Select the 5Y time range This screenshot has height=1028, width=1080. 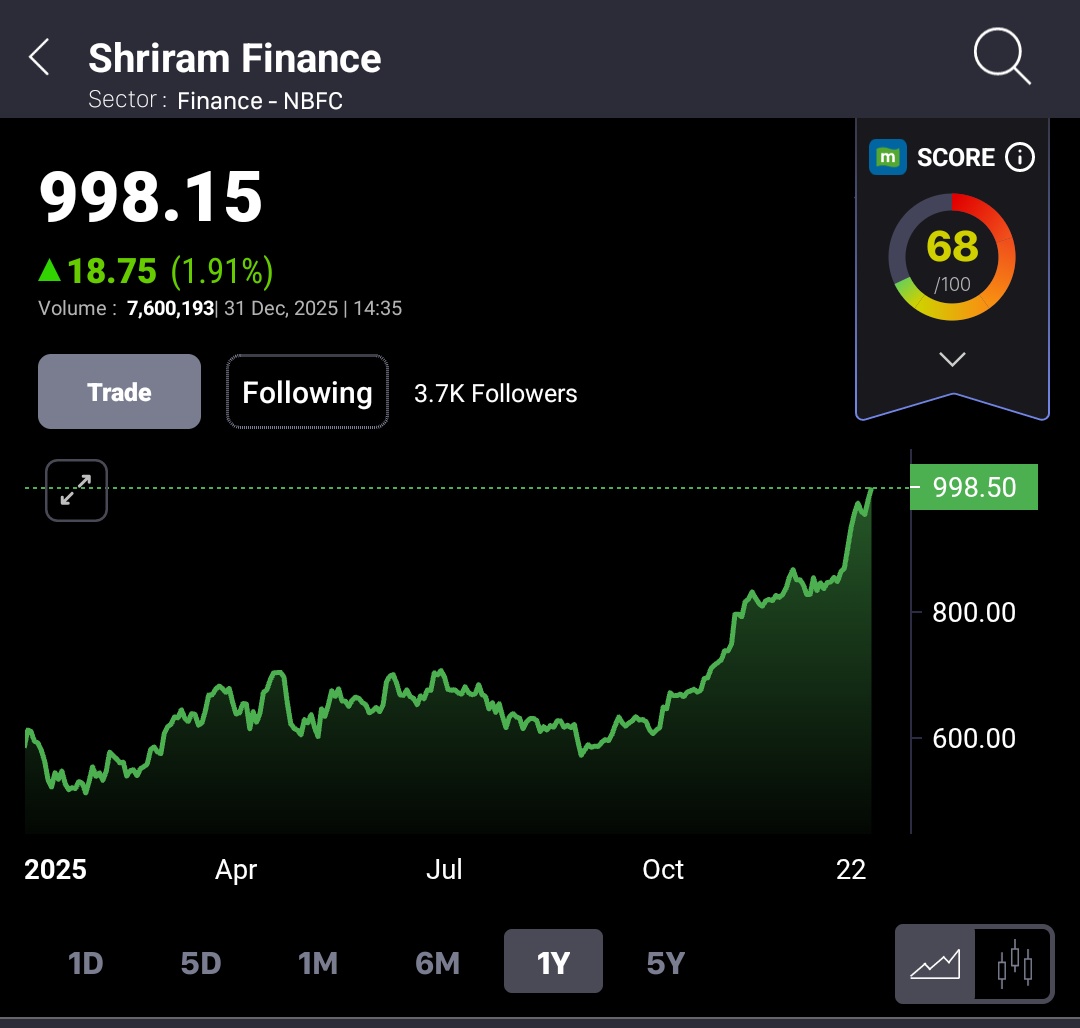pyautogui.click(x=666, y=963)
